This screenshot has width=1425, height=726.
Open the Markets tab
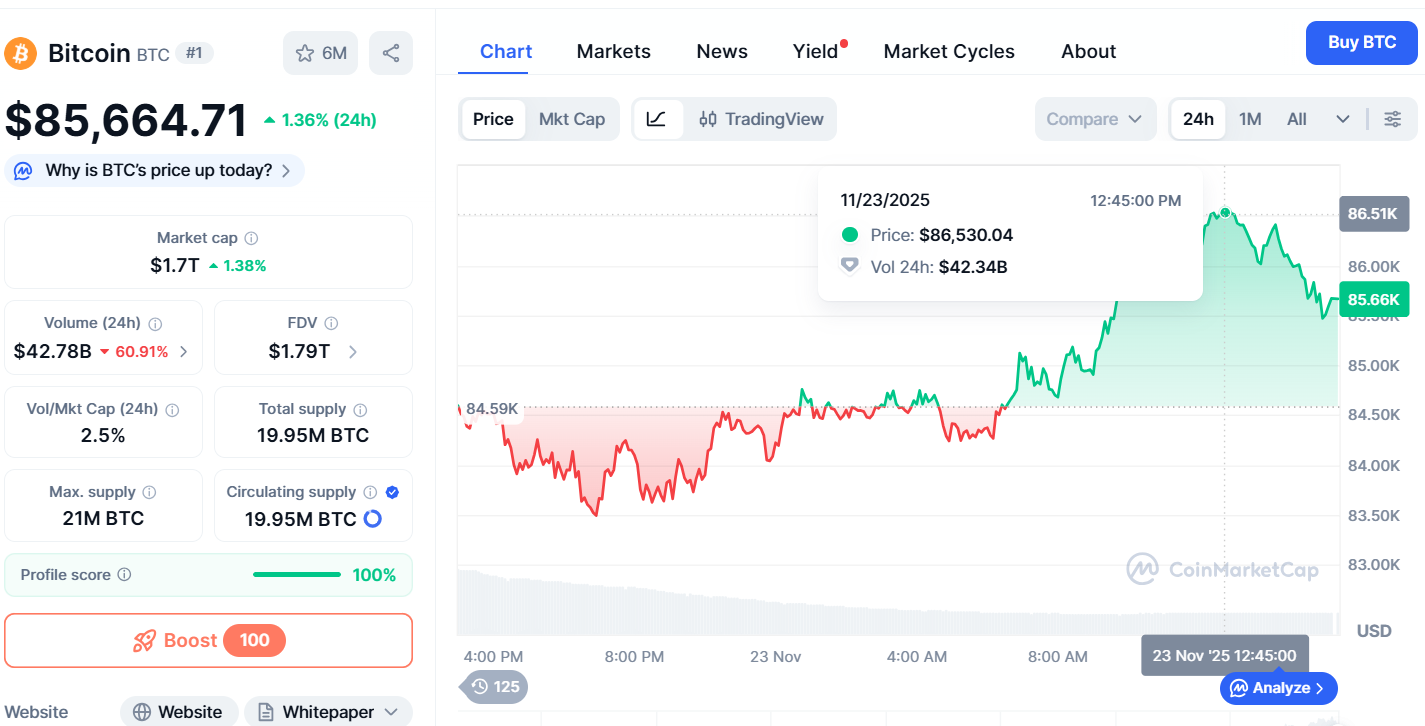pos(614,51)
